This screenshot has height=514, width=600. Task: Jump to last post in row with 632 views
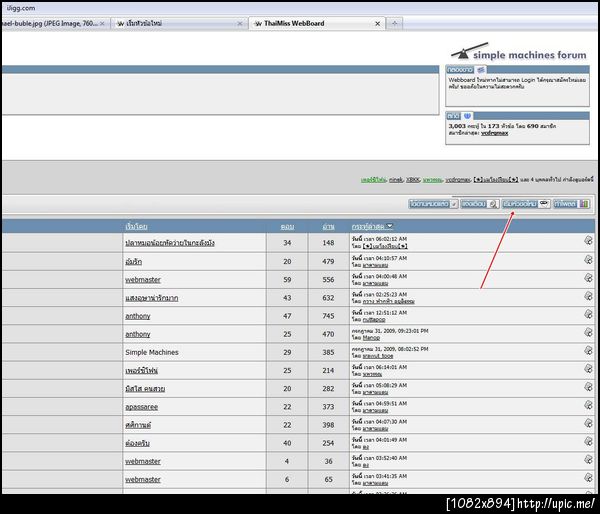[x=588, y=296]
